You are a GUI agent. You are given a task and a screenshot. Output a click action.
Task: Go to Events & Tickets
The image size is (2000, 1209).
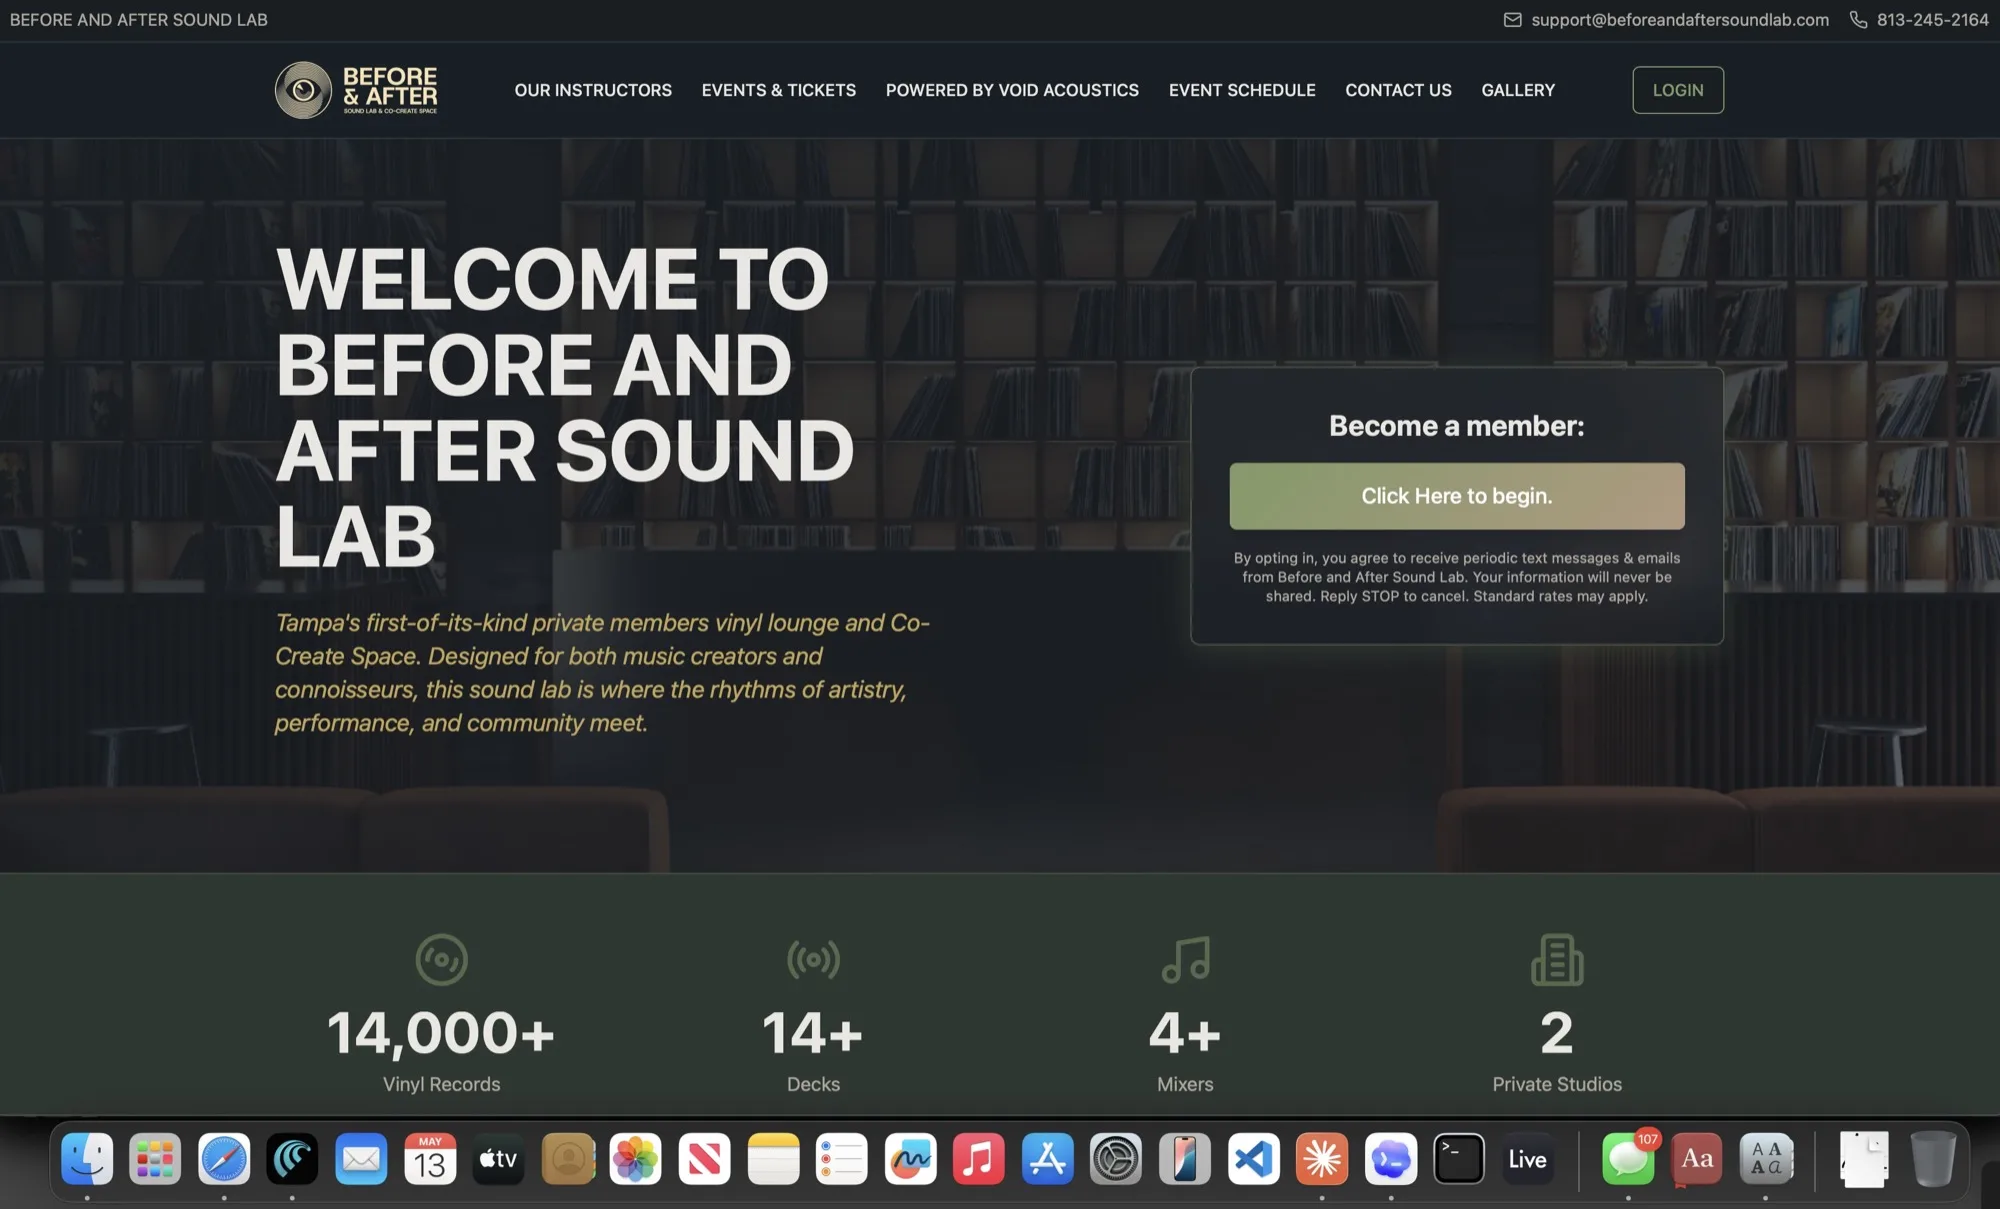778,90
